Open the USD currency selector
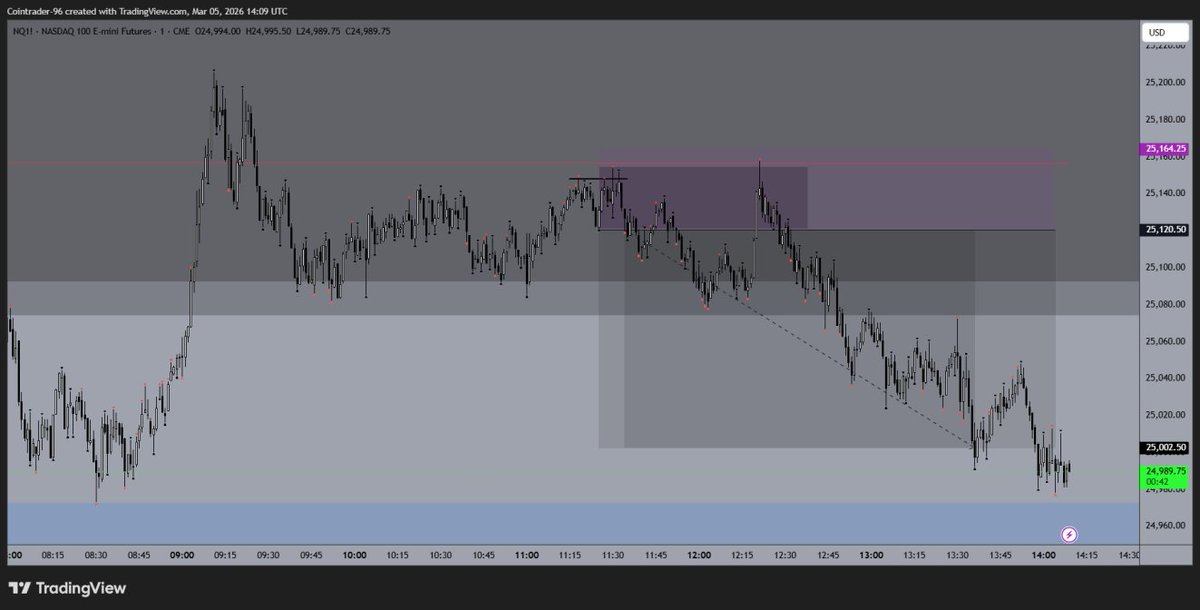The height and width of the screenshot is (610, 1200). pyautogui.click(x=1164, y=33)
